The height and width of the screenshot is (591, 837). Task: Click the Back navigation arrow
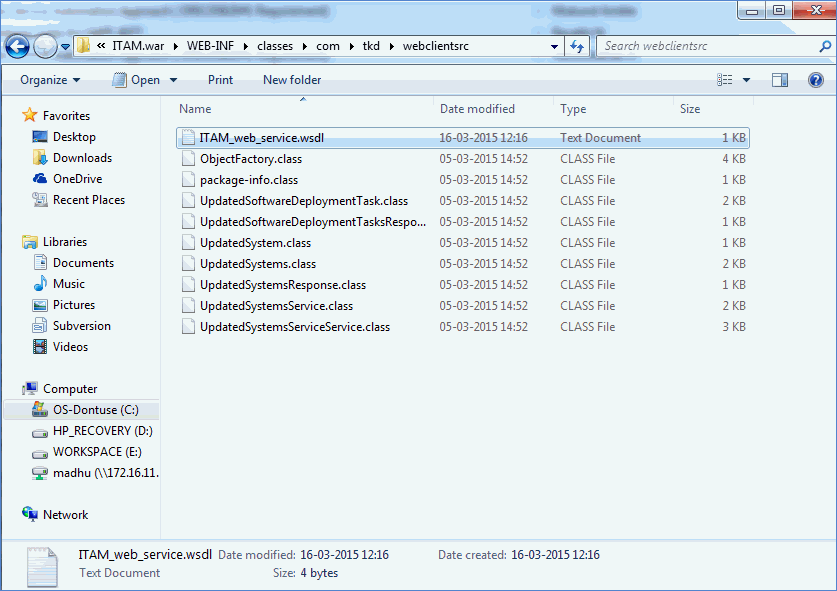click(17, 45)
